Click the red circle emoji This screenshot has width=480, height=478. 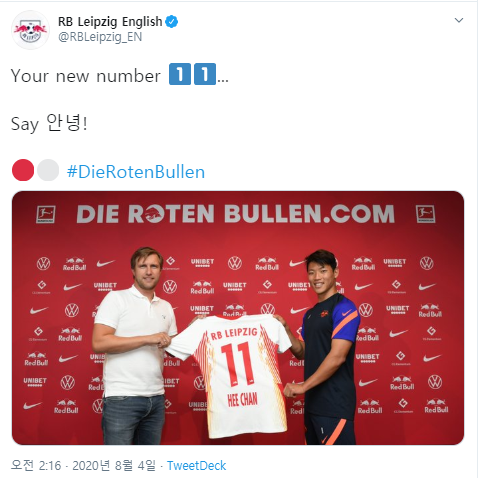tap(23, 170)
